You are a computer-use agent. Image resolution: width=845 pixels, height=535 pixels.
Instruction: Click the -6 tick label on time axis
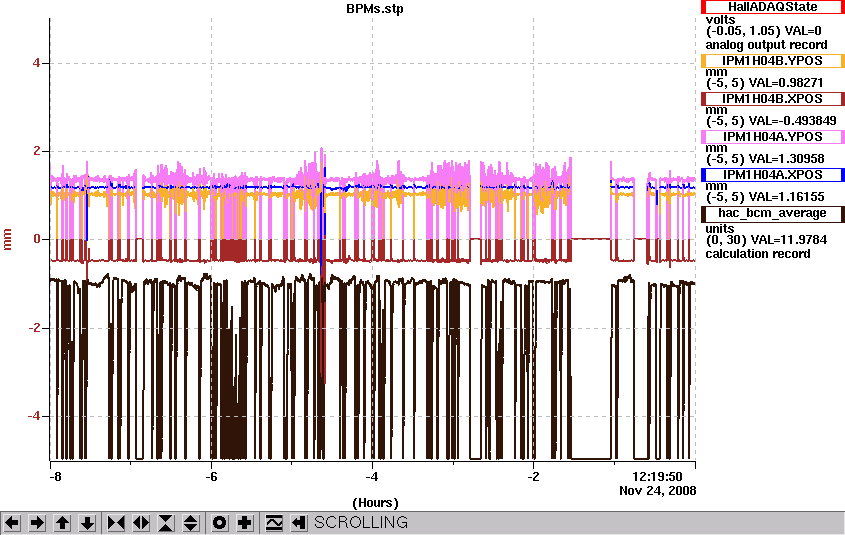pyautogui.click(x=211, y=477)
